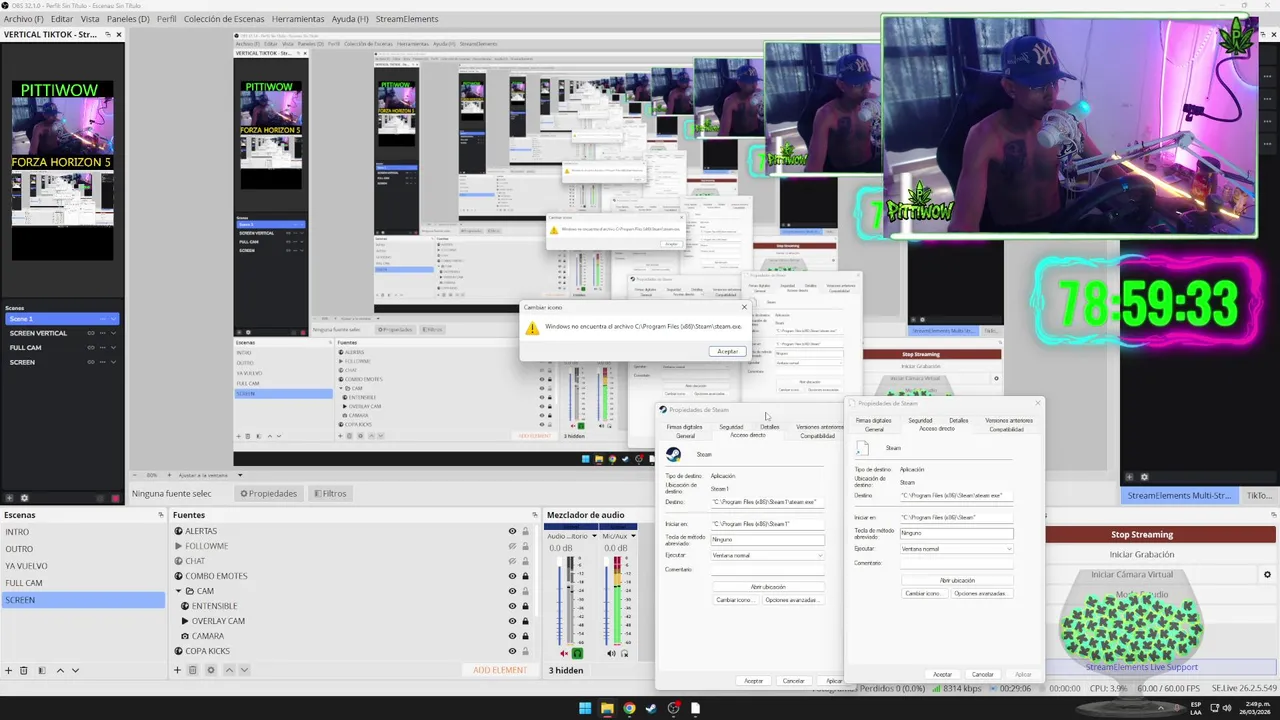Remove source using the Fuentes trash icon

coord(192,670)
